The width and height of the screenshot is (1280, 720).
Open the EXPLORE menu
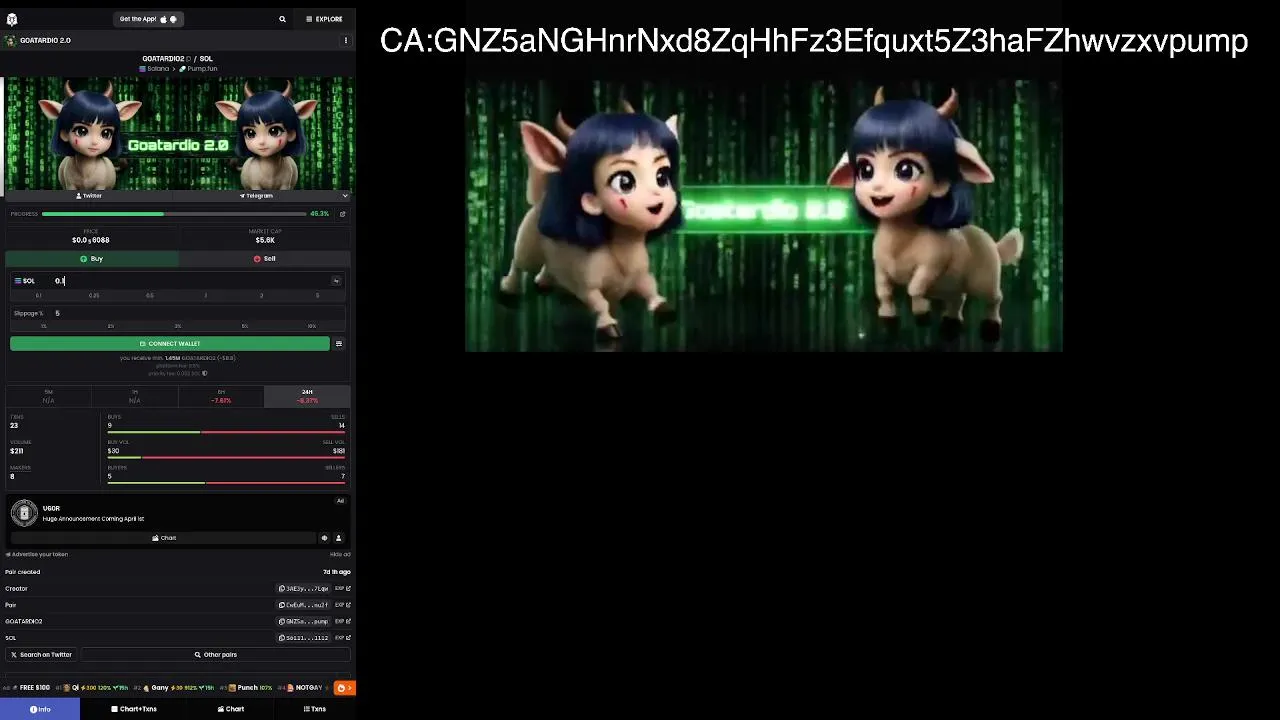324,19
